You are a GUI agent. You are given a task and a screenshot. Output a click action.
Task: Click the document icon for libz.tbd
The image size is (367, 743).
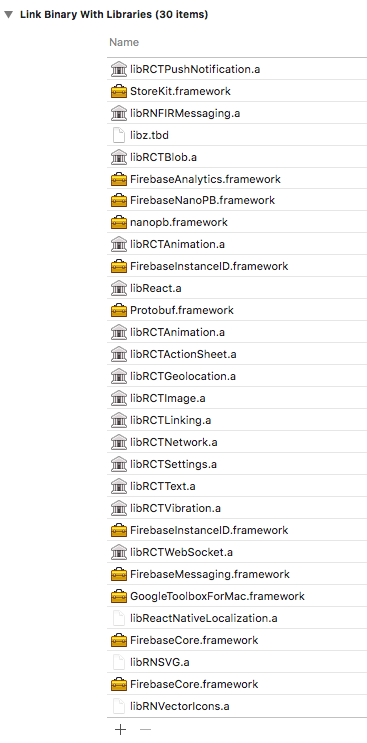pyautogui.click(x=118, y=136)
